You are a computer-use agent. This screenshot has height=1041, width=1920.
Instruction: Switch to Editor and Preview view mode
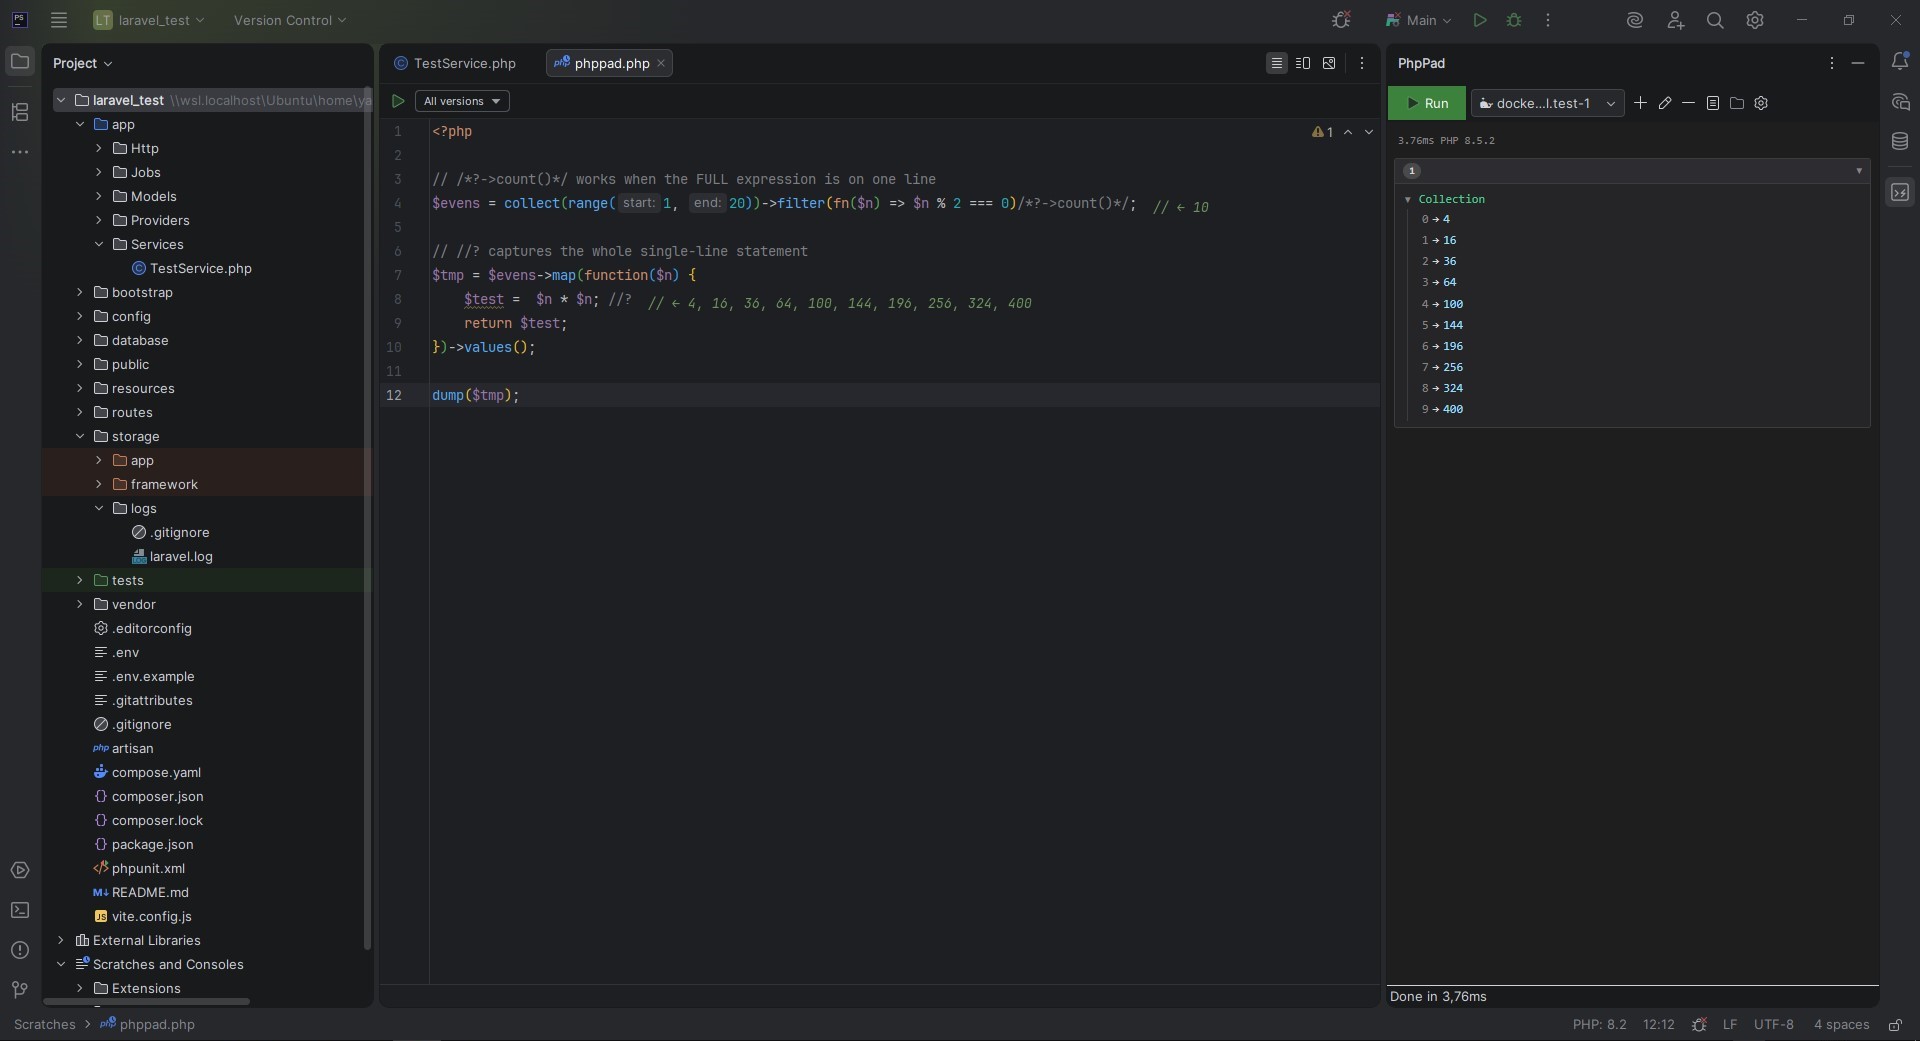pyautogui.click(x=1302, y=63)
